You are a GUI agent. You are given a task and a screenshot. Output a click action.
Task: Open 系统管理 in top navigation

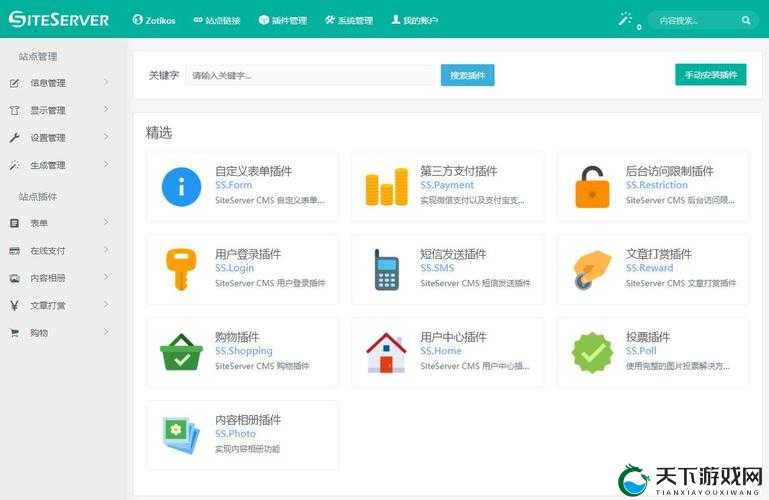(349, 20)
